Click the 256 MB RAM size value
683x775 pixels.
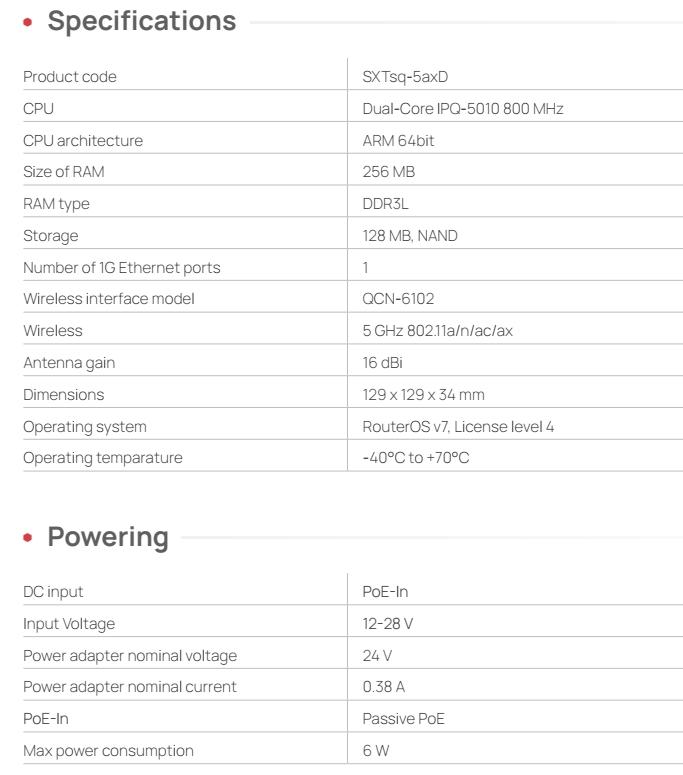coord(388,172)
